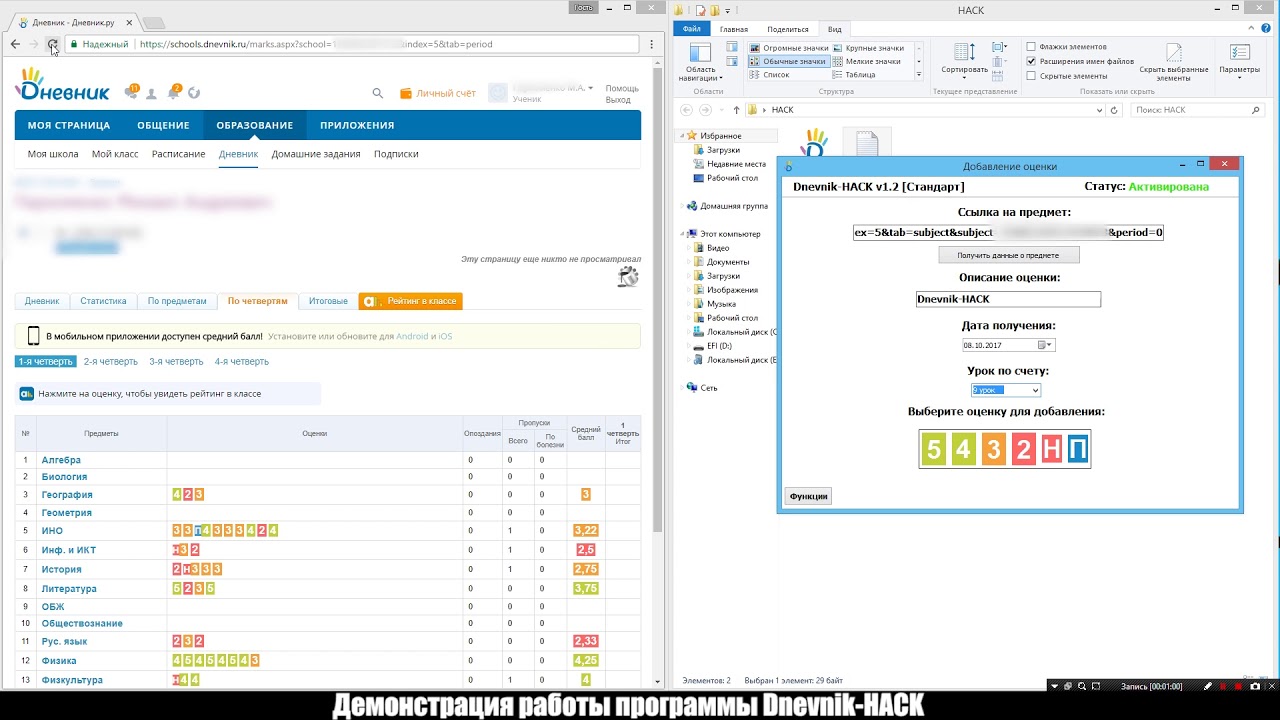Open Домашние задания submenu link
The height and width of the screenshot is (720, 1280).
(x=316, y=154)
